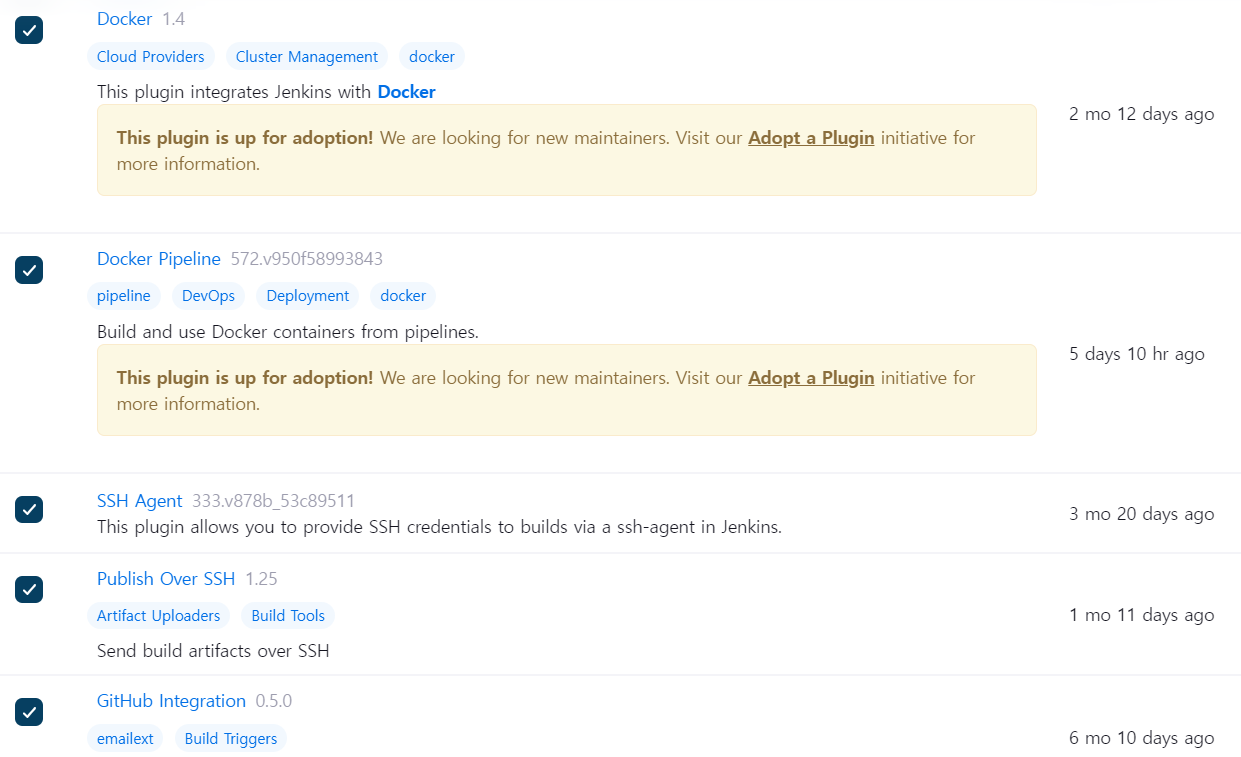
Task: Click 'Send build artifacts over SSH' description
Action: pyautogui.click(x=213, y=651)
